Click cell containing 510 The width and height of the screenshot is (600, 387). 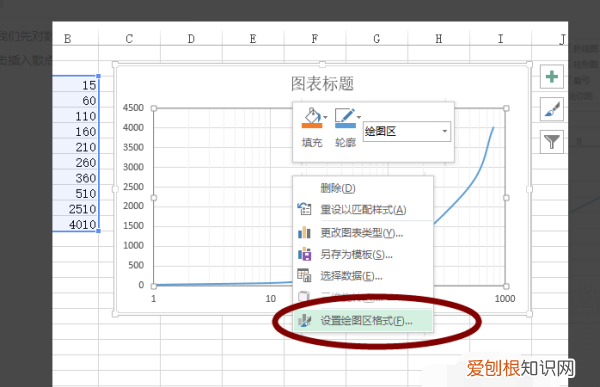(x=75, y=193)
